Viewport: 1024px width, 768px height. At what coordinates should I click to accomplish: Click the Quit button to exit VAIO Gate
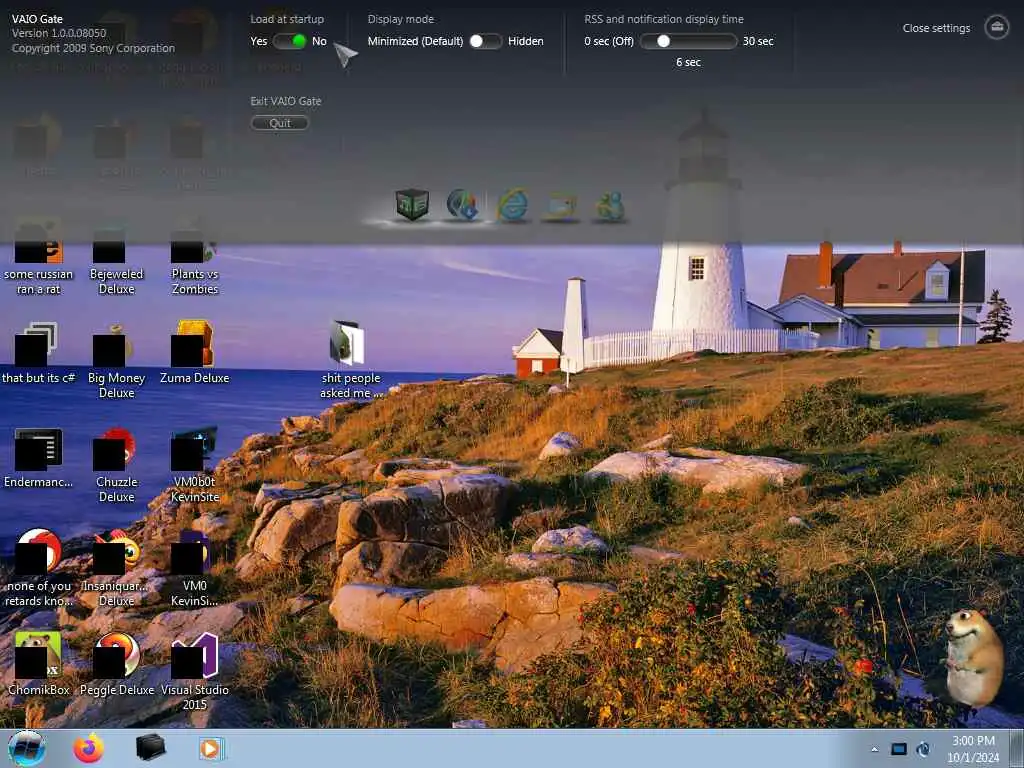280,123
